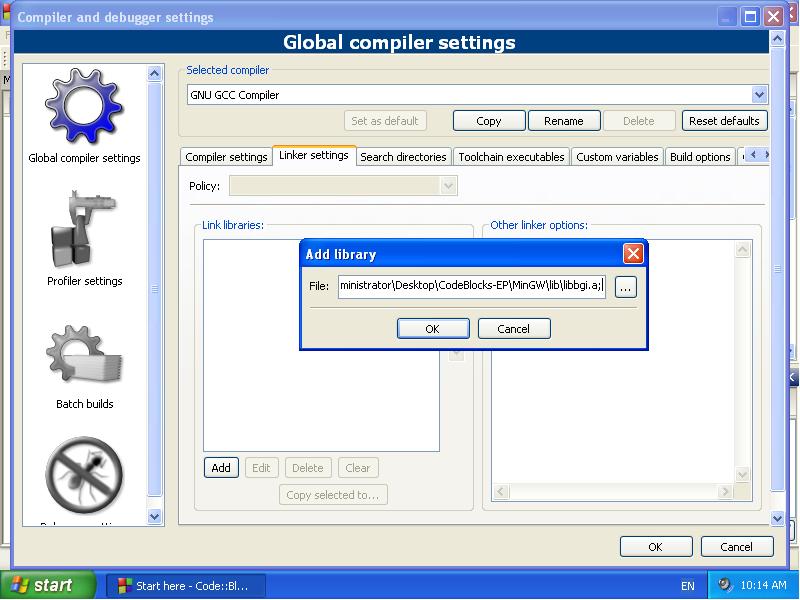
Task: Close the Add library dialog
Action: click(632, 254)
